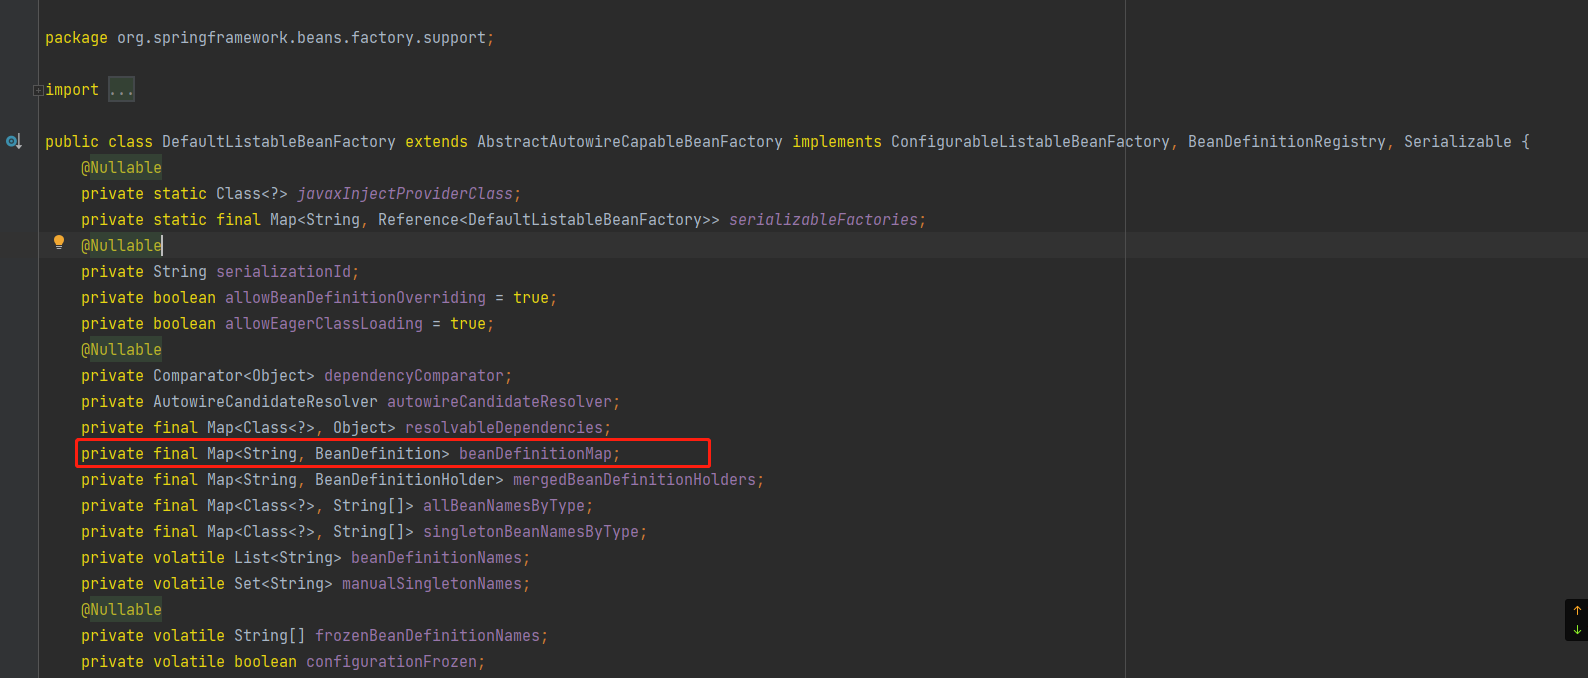Click the javaxInjectProviderClass field

pos(405,194)
